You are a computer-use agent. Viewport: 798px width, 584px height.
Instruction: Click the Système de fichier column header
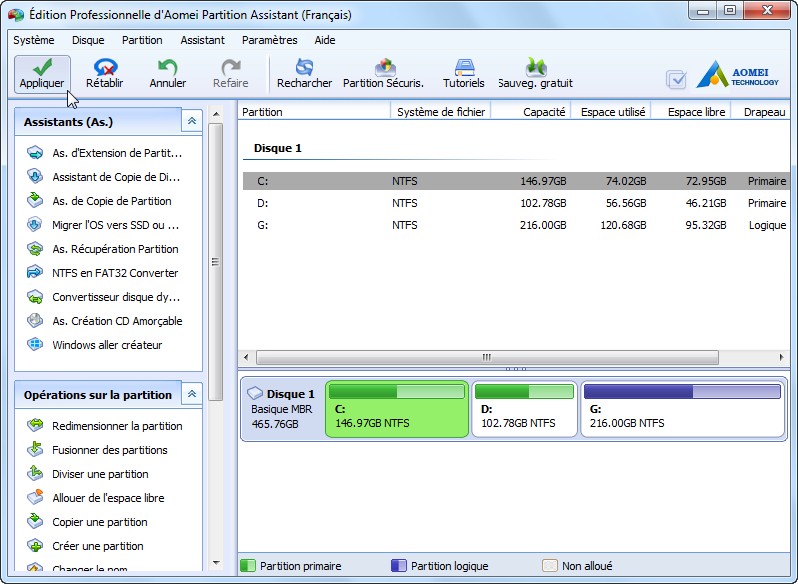(x=441, y=112)
